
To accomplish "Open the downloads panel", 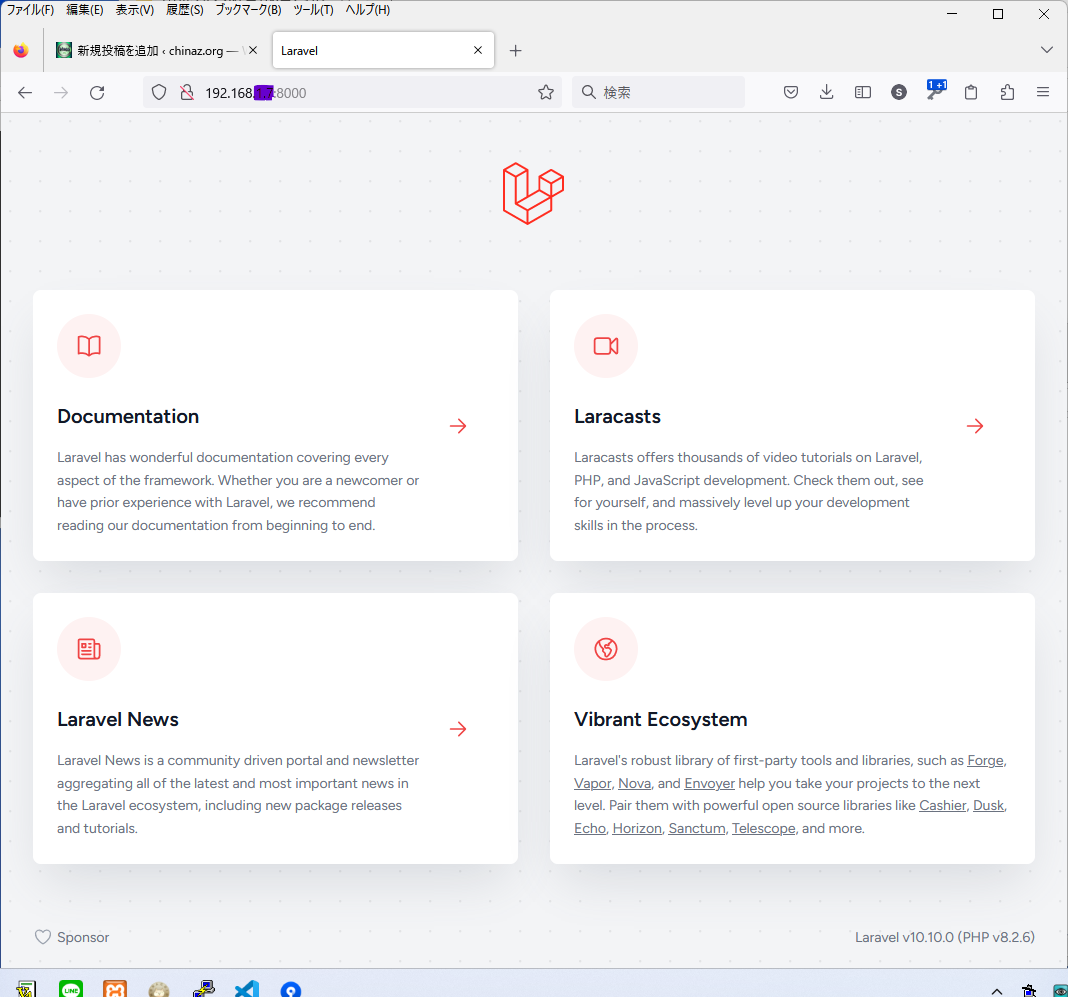I will 826,93.
